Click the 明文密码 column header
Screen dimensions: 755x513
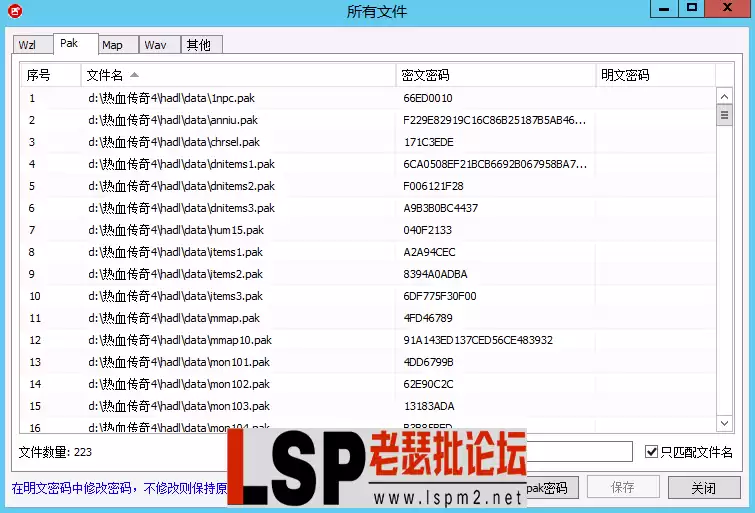coord(656,75)
